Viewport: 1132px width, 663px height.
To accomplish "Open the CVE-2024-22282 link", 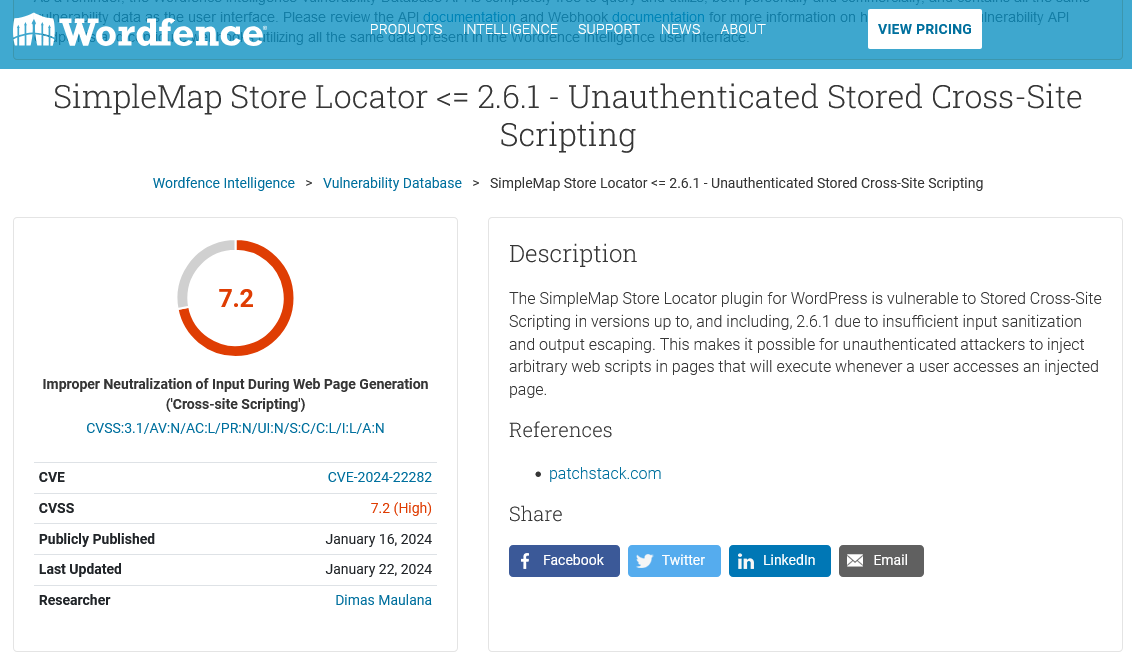I will click(x=380, y=477).
